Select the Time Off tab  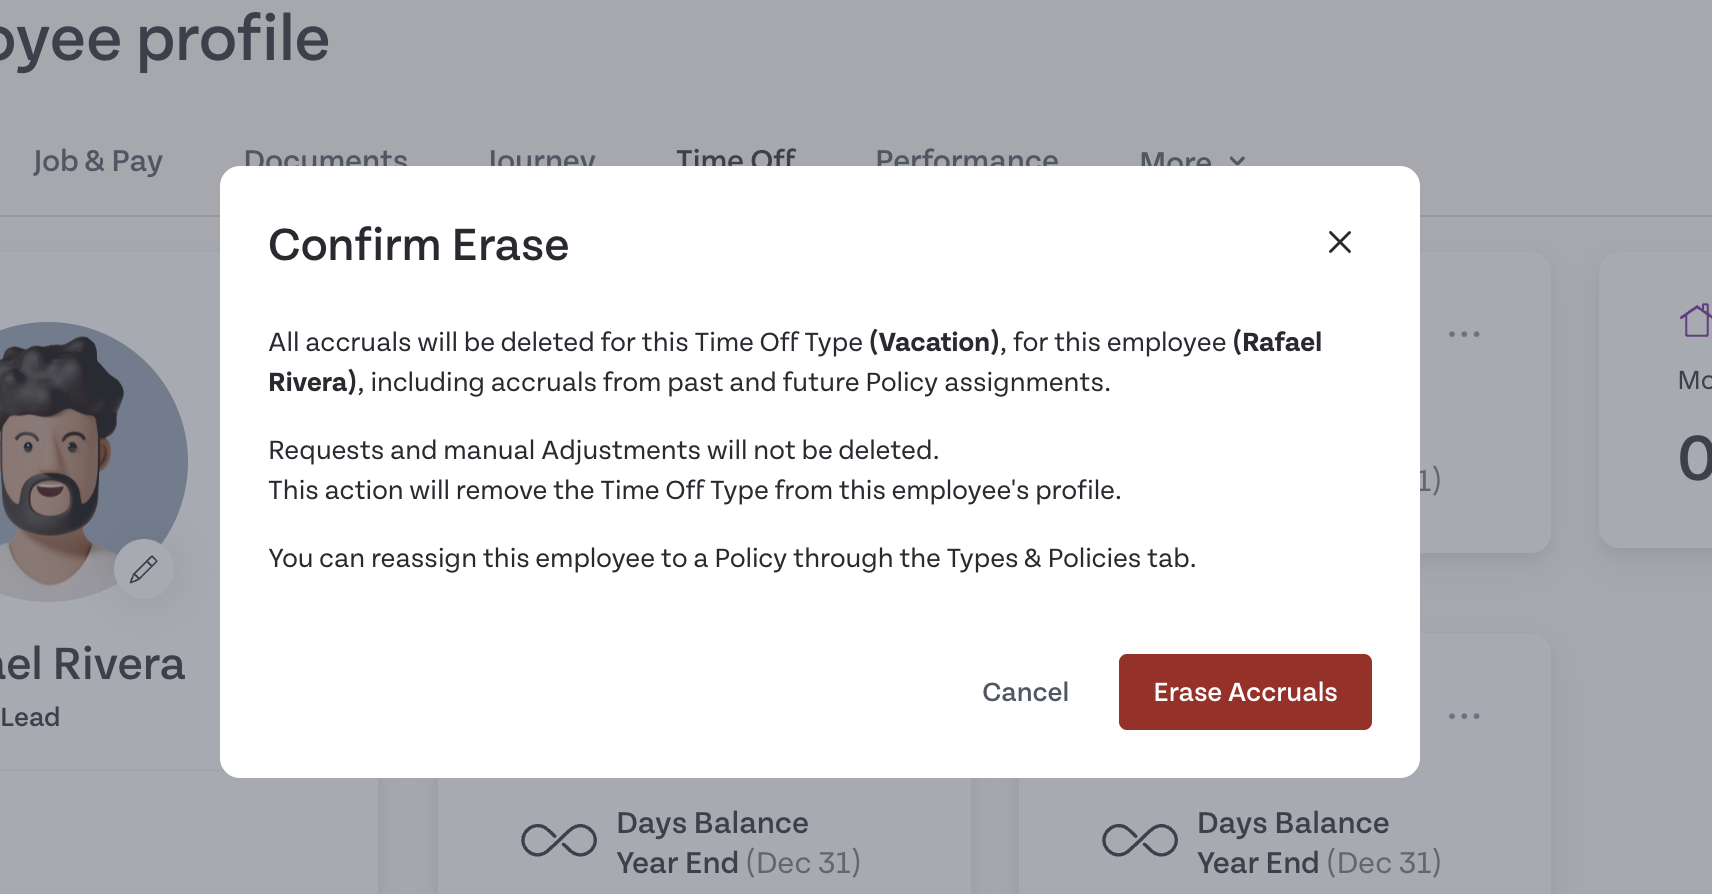736,159
